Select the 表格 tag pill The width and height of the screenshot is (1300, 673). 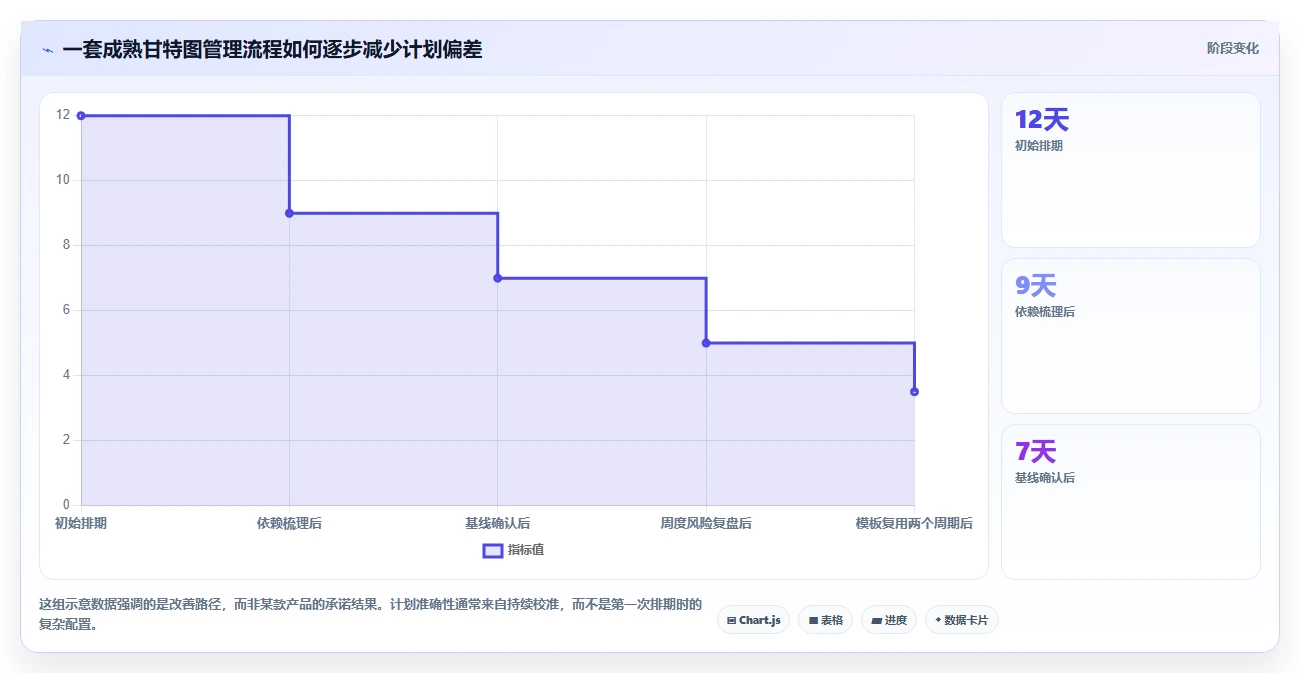click(825, 620)
